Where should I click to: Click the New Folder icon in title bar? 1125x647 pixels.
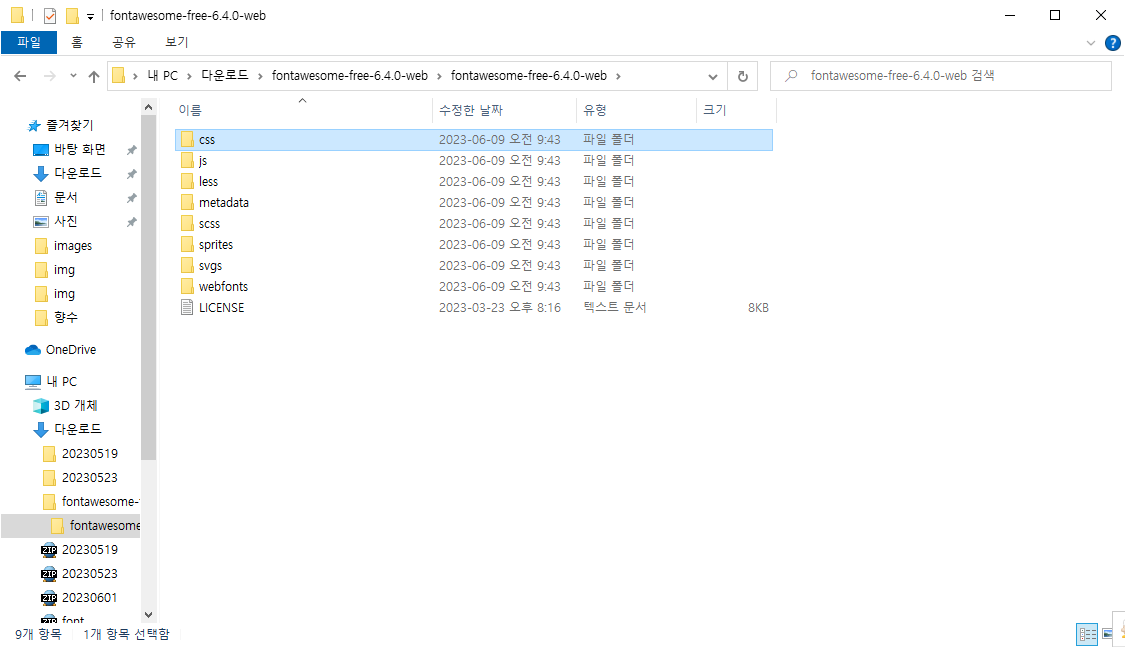coord(72,16)
